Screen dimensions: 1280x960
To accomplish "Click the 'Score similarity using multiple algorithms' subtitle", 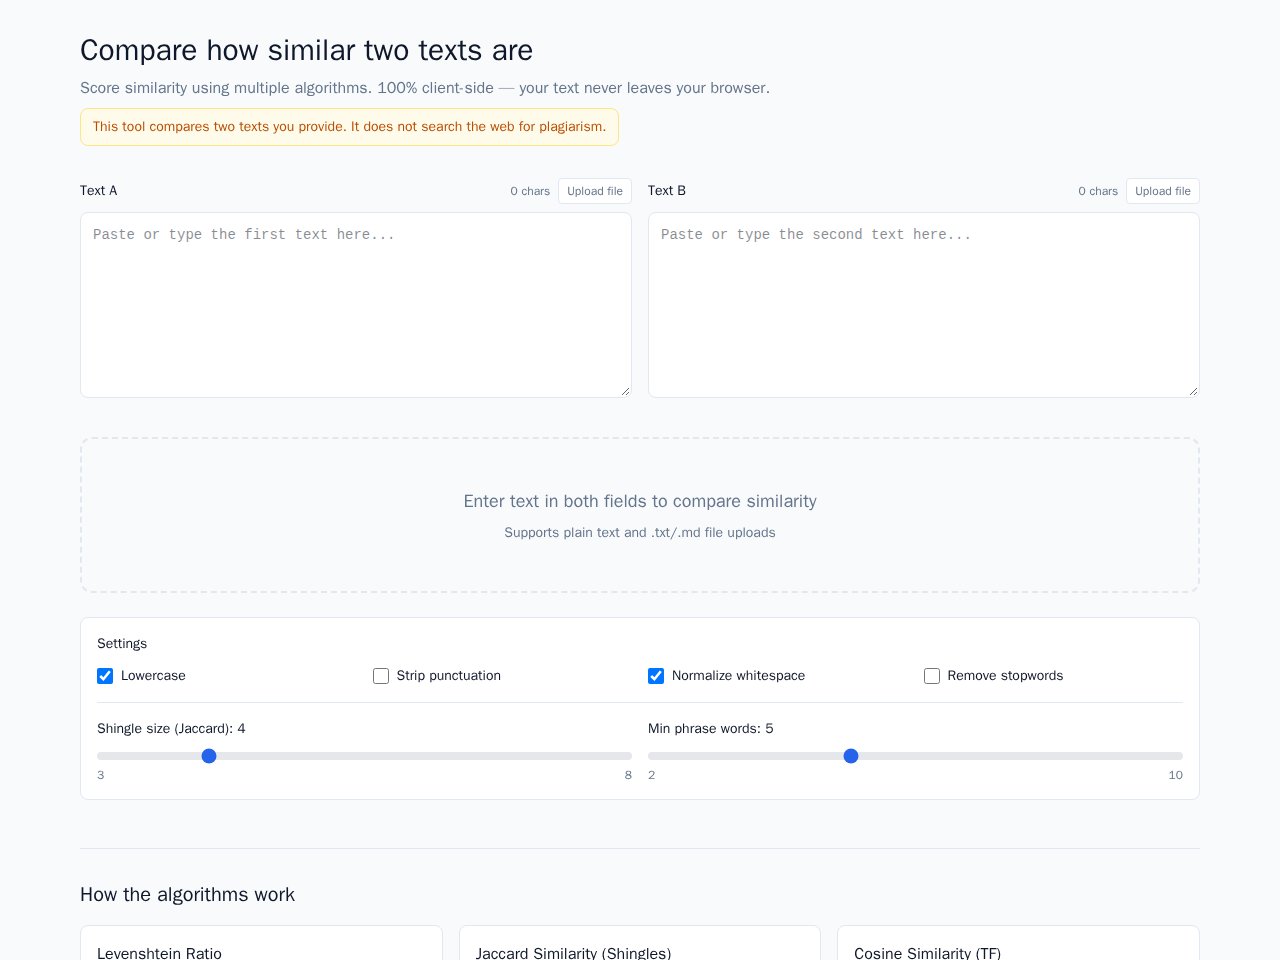I will [x=425, y=88].
